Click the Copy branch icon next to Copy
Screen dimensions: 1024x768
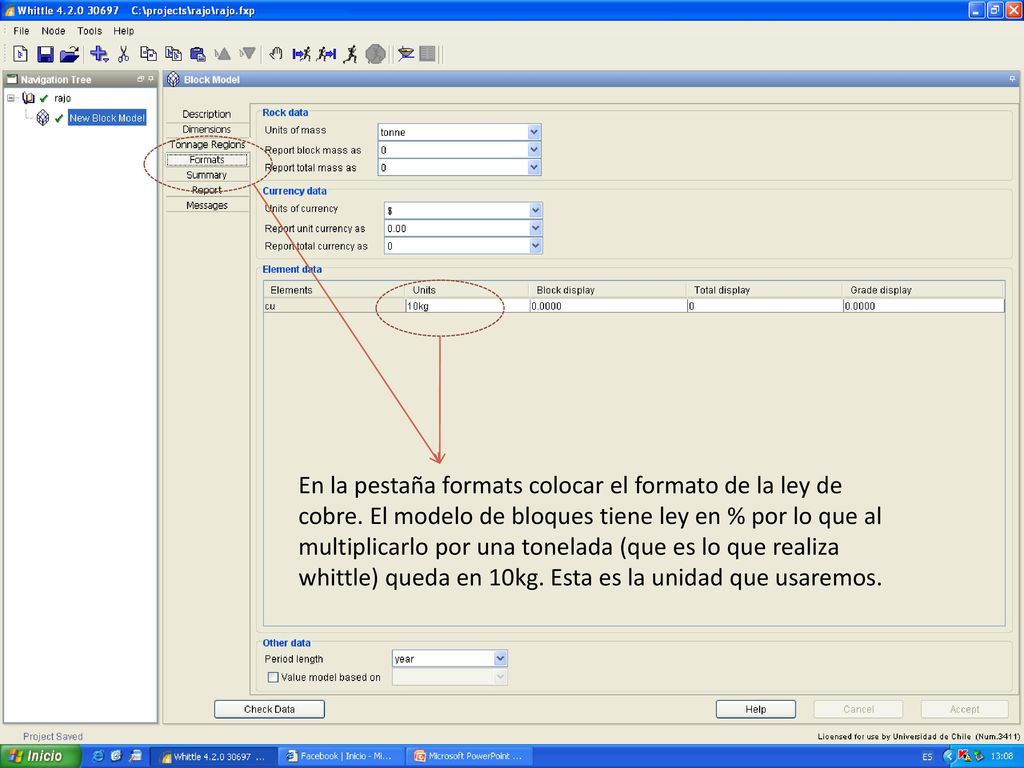coord(173,54)
